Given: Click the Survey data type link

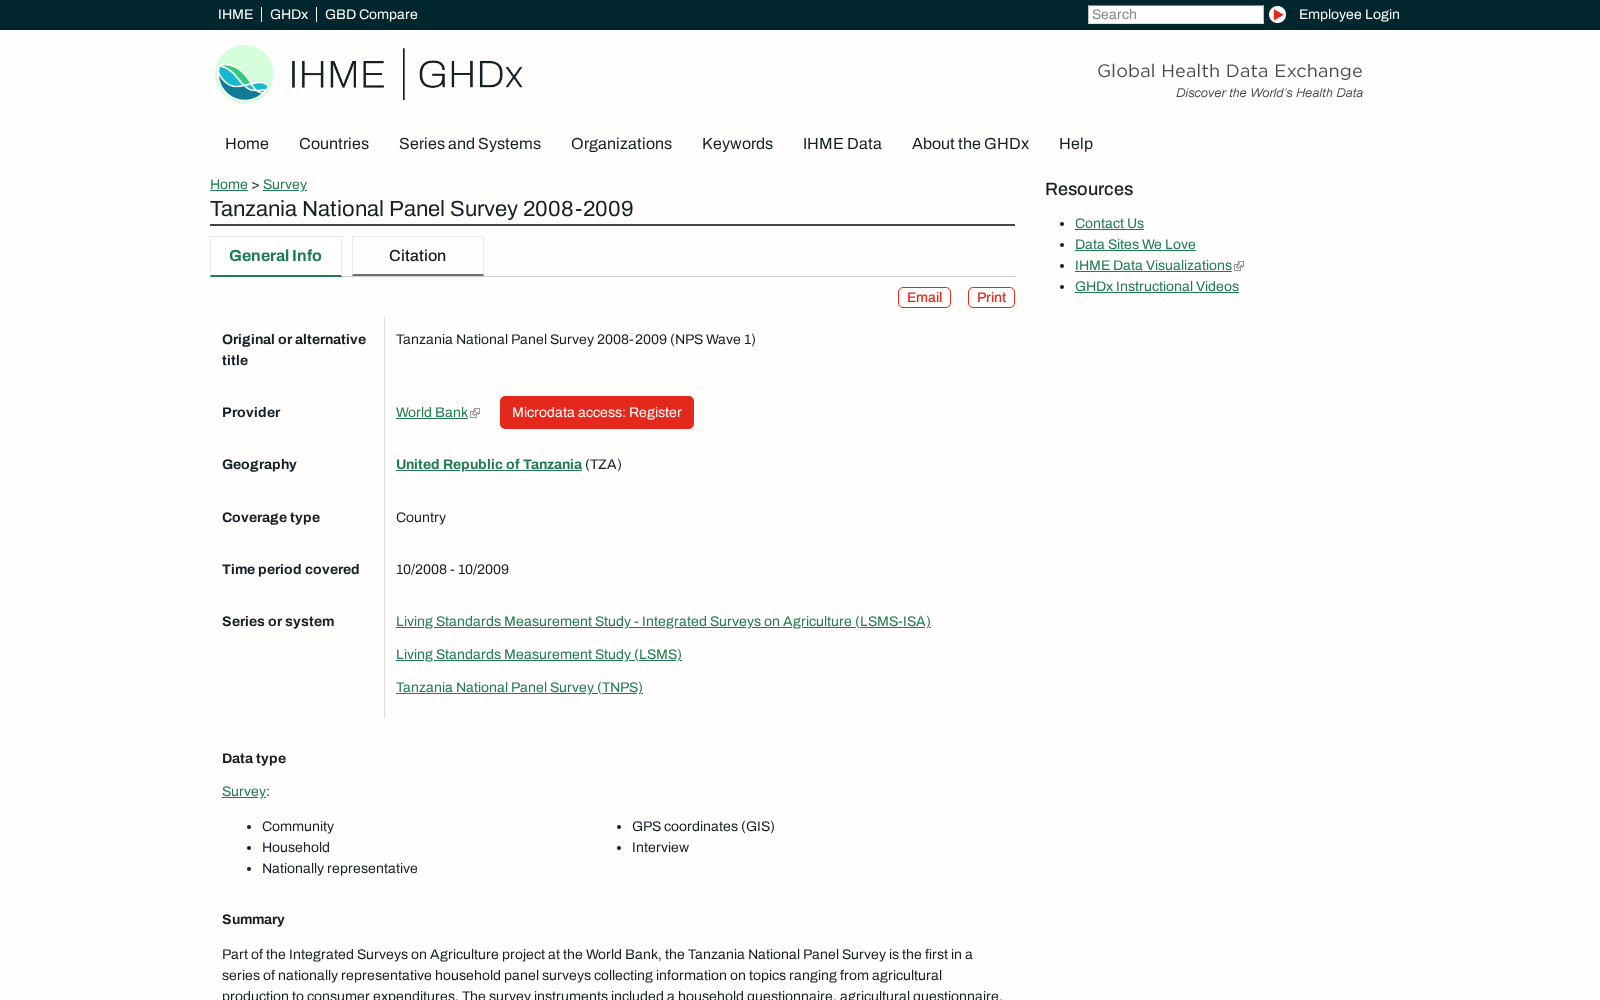Looking at the screenshot, I should (x=244, y=791).
